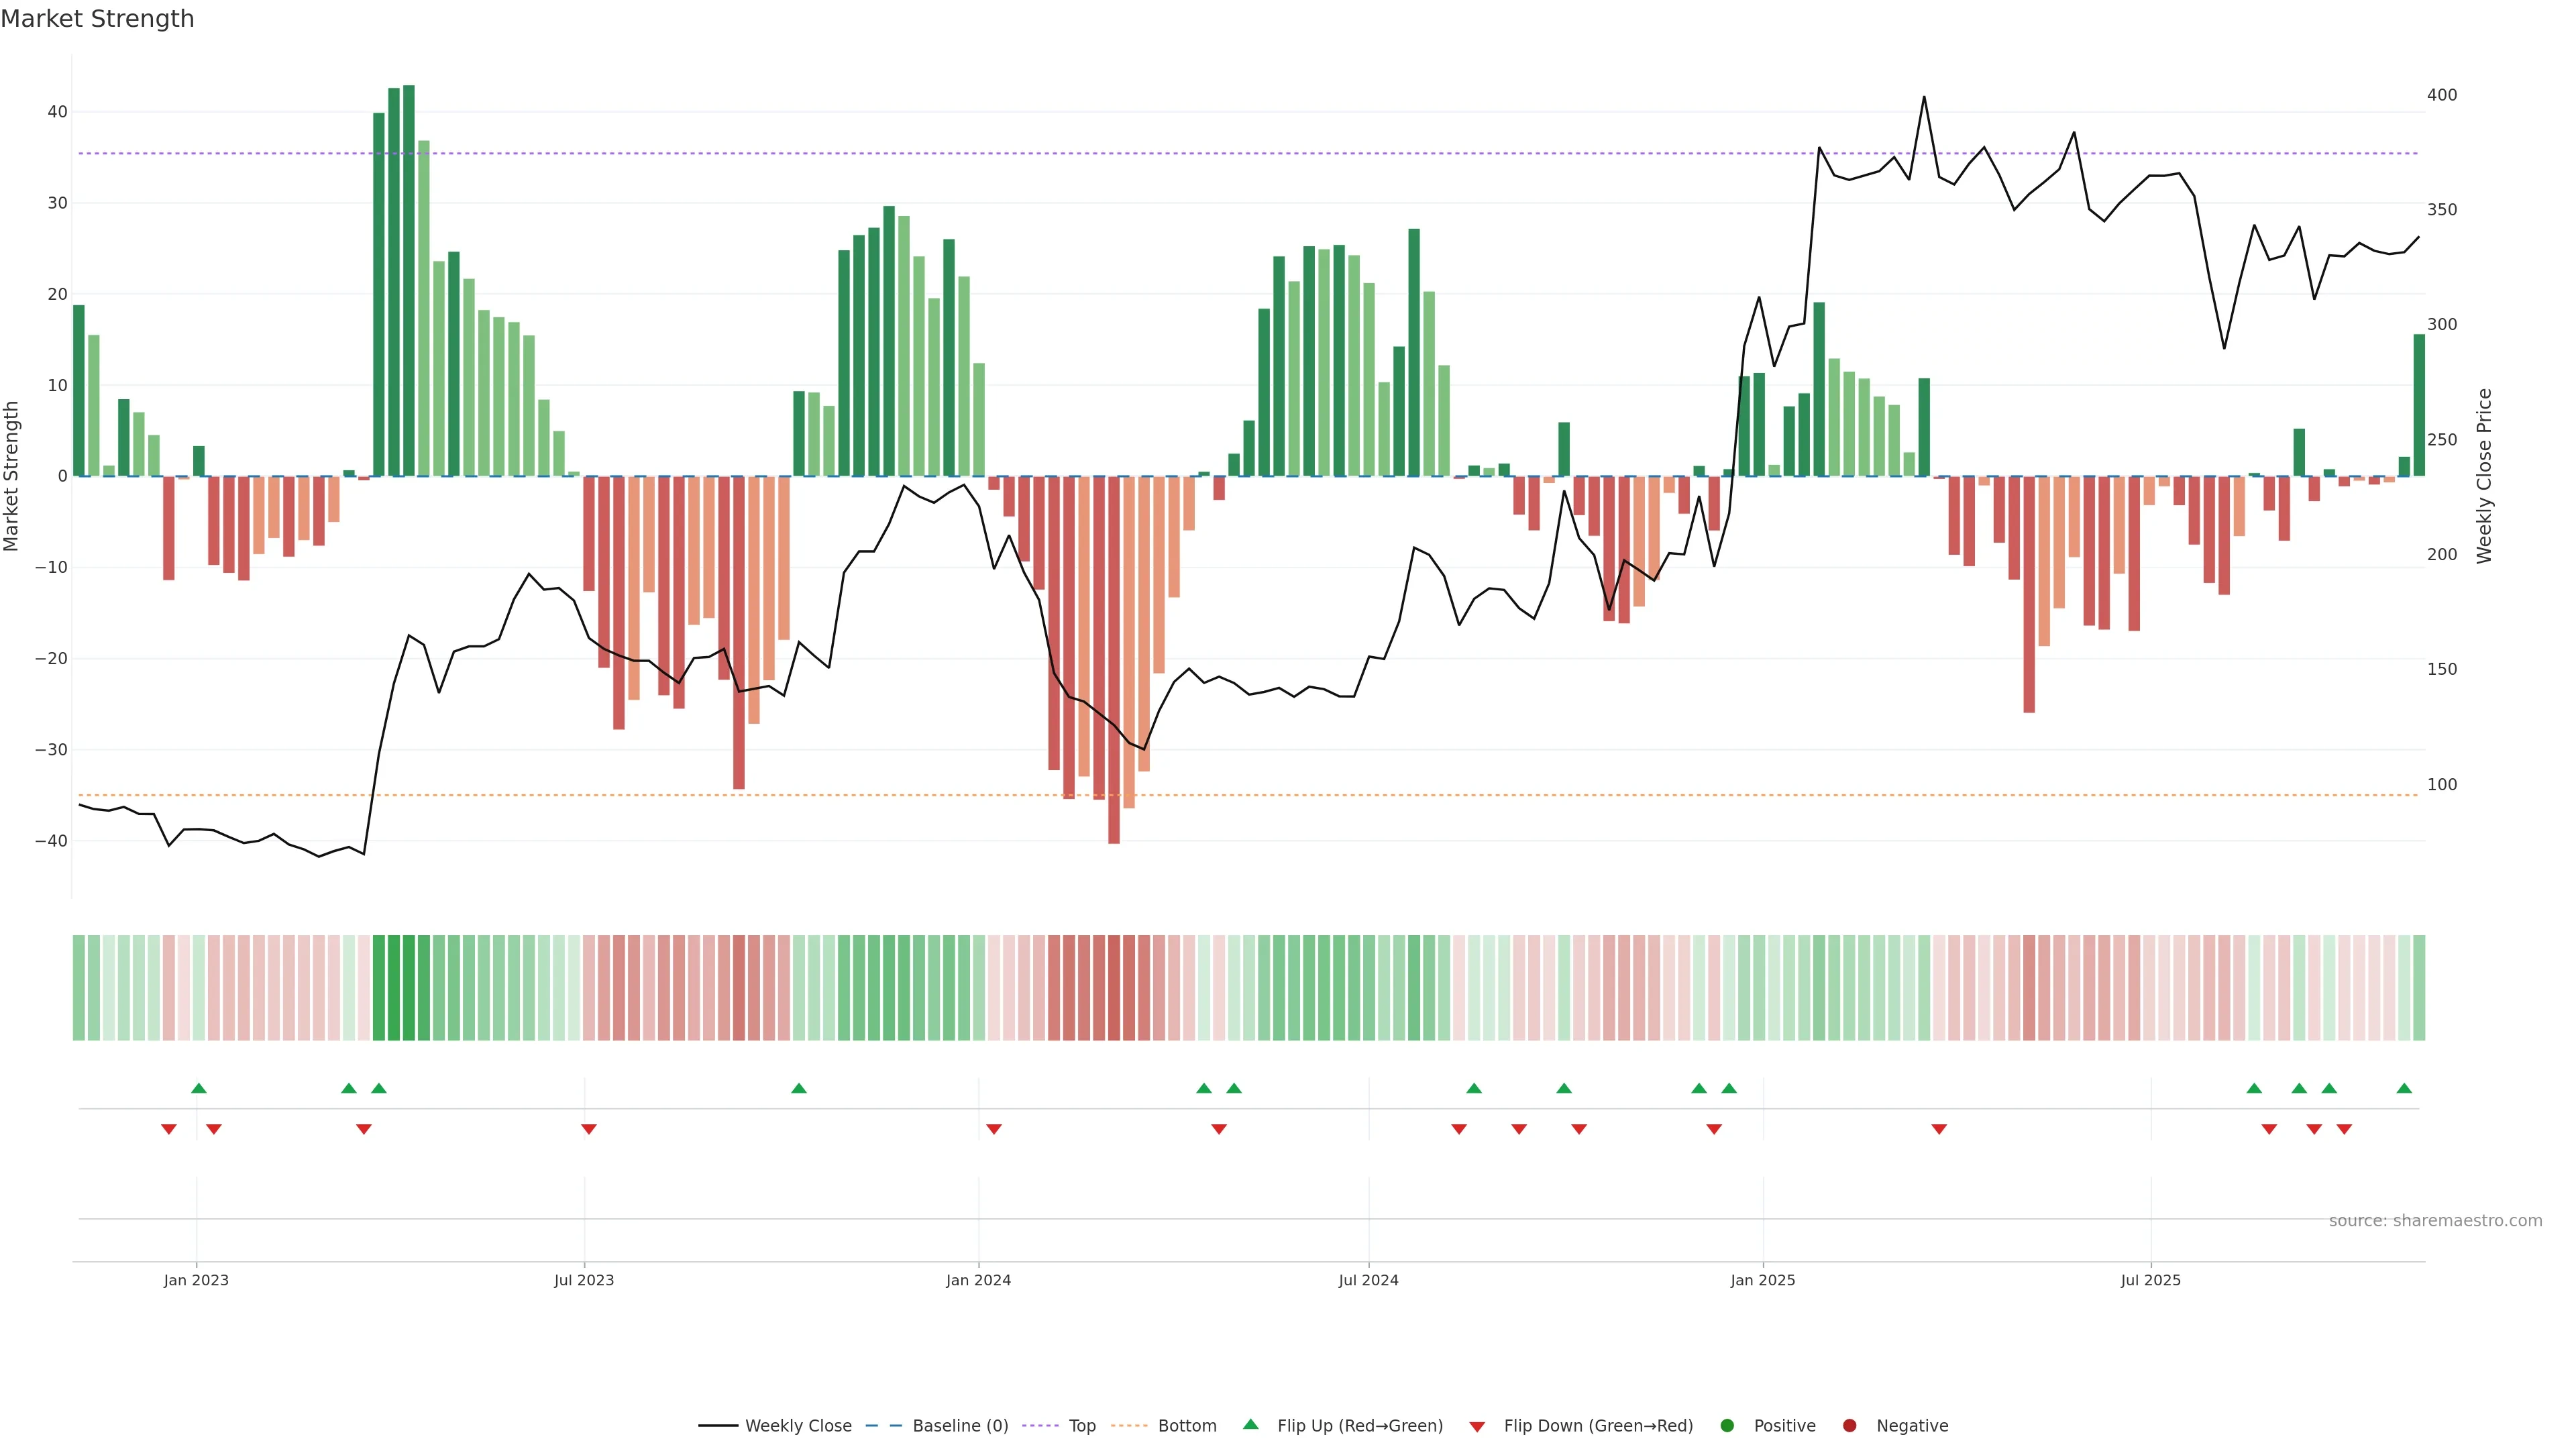Click the Weekly Close Price axis title
Screen dimensions: 2576x1449
click(2484, 476)
